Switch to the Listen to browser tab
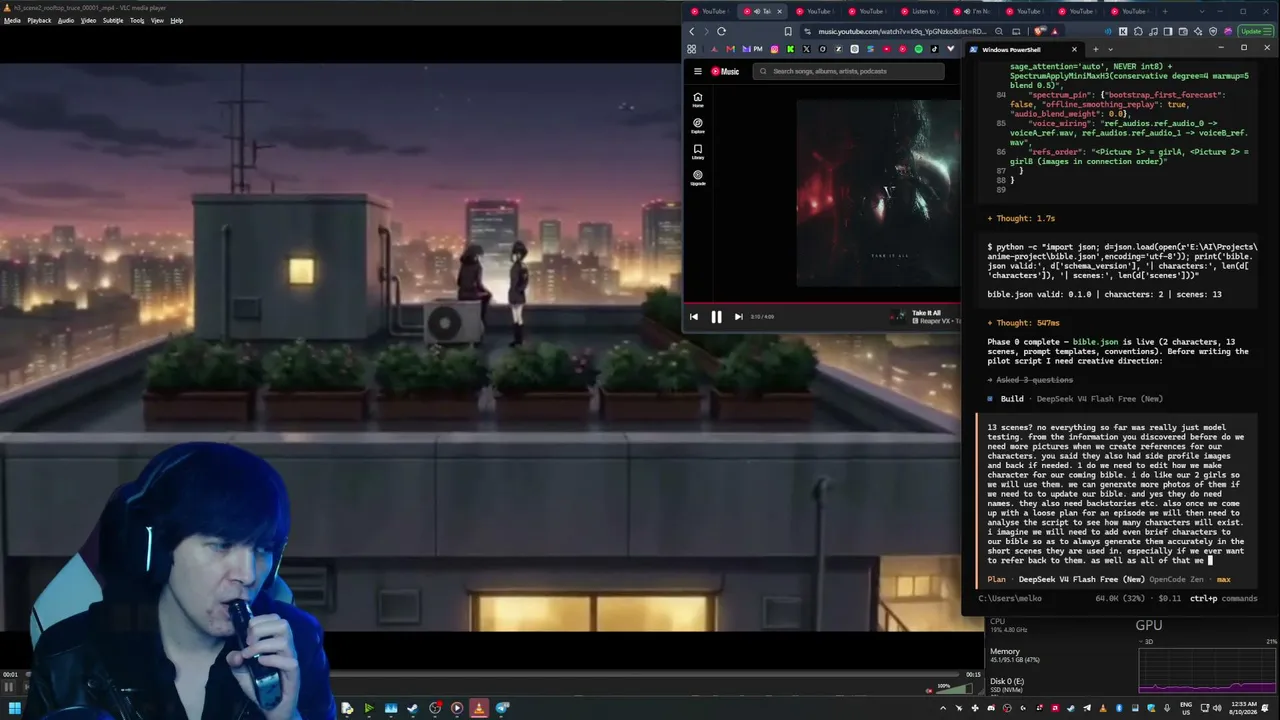The height and width of the screenshot is (720, 1280). [x=918, y=12]
